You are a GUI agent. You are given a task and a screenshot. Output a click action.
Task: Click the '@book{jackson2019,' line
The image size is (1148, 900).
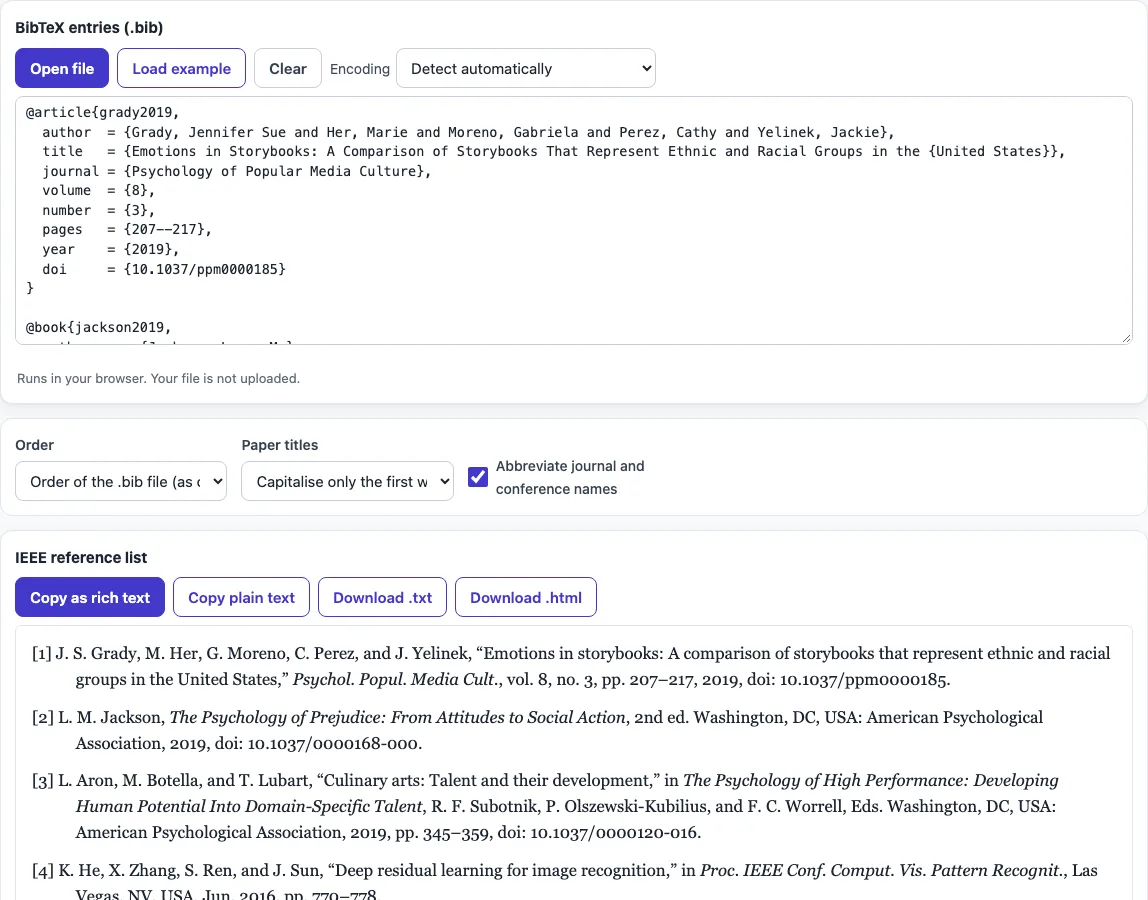(x=98, y=327)
